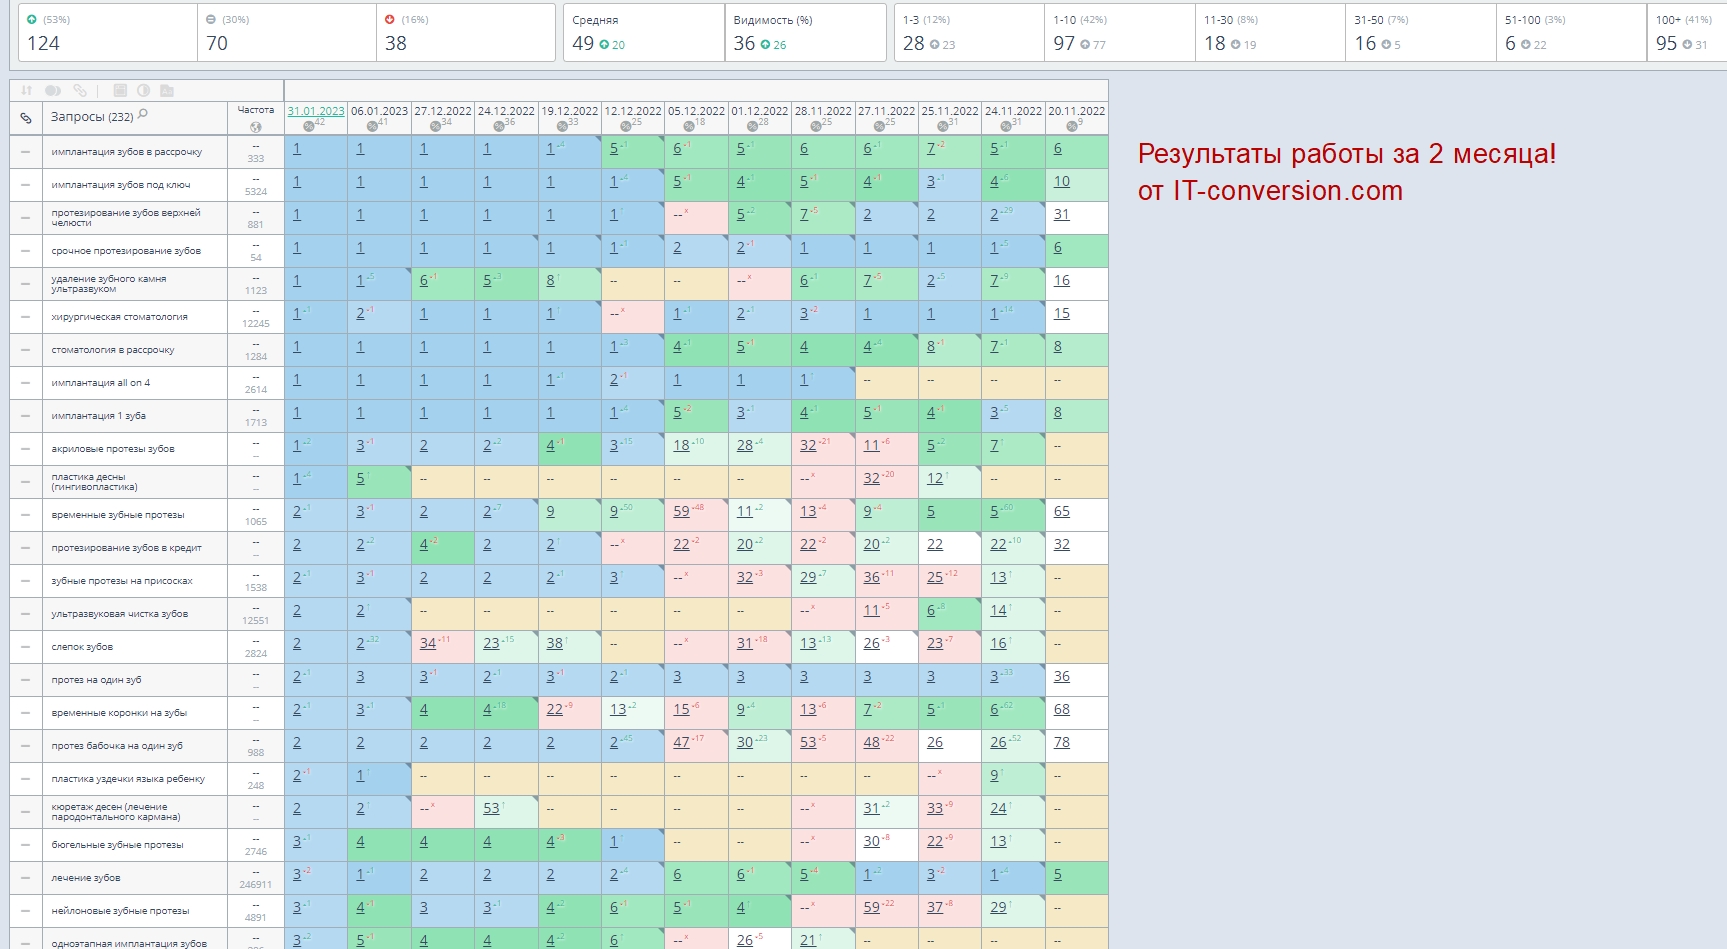This screenshot has width=1727, height=949.
Task: Toggle the half-filled contrast circle icon
Action: coord(143,90)
